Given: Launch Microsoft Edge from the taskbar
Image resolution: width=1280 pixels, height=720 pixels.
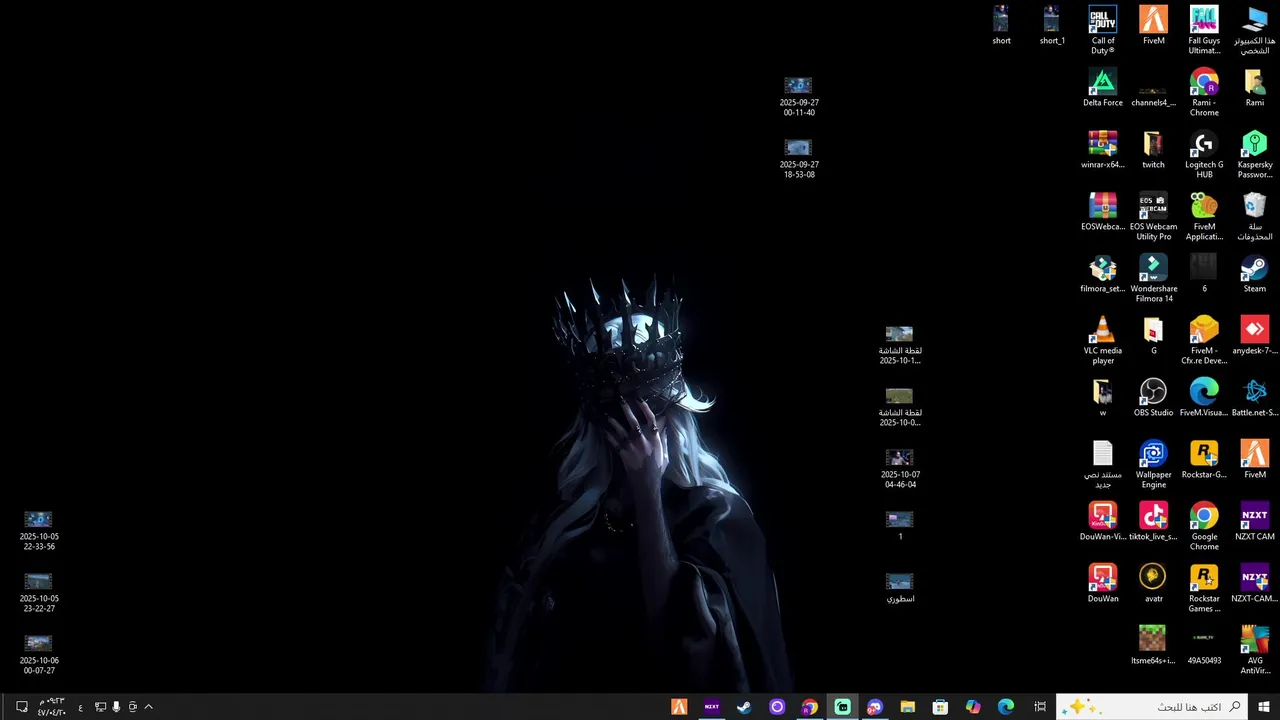Looking at the screenshot, I should coord(1006,707).
